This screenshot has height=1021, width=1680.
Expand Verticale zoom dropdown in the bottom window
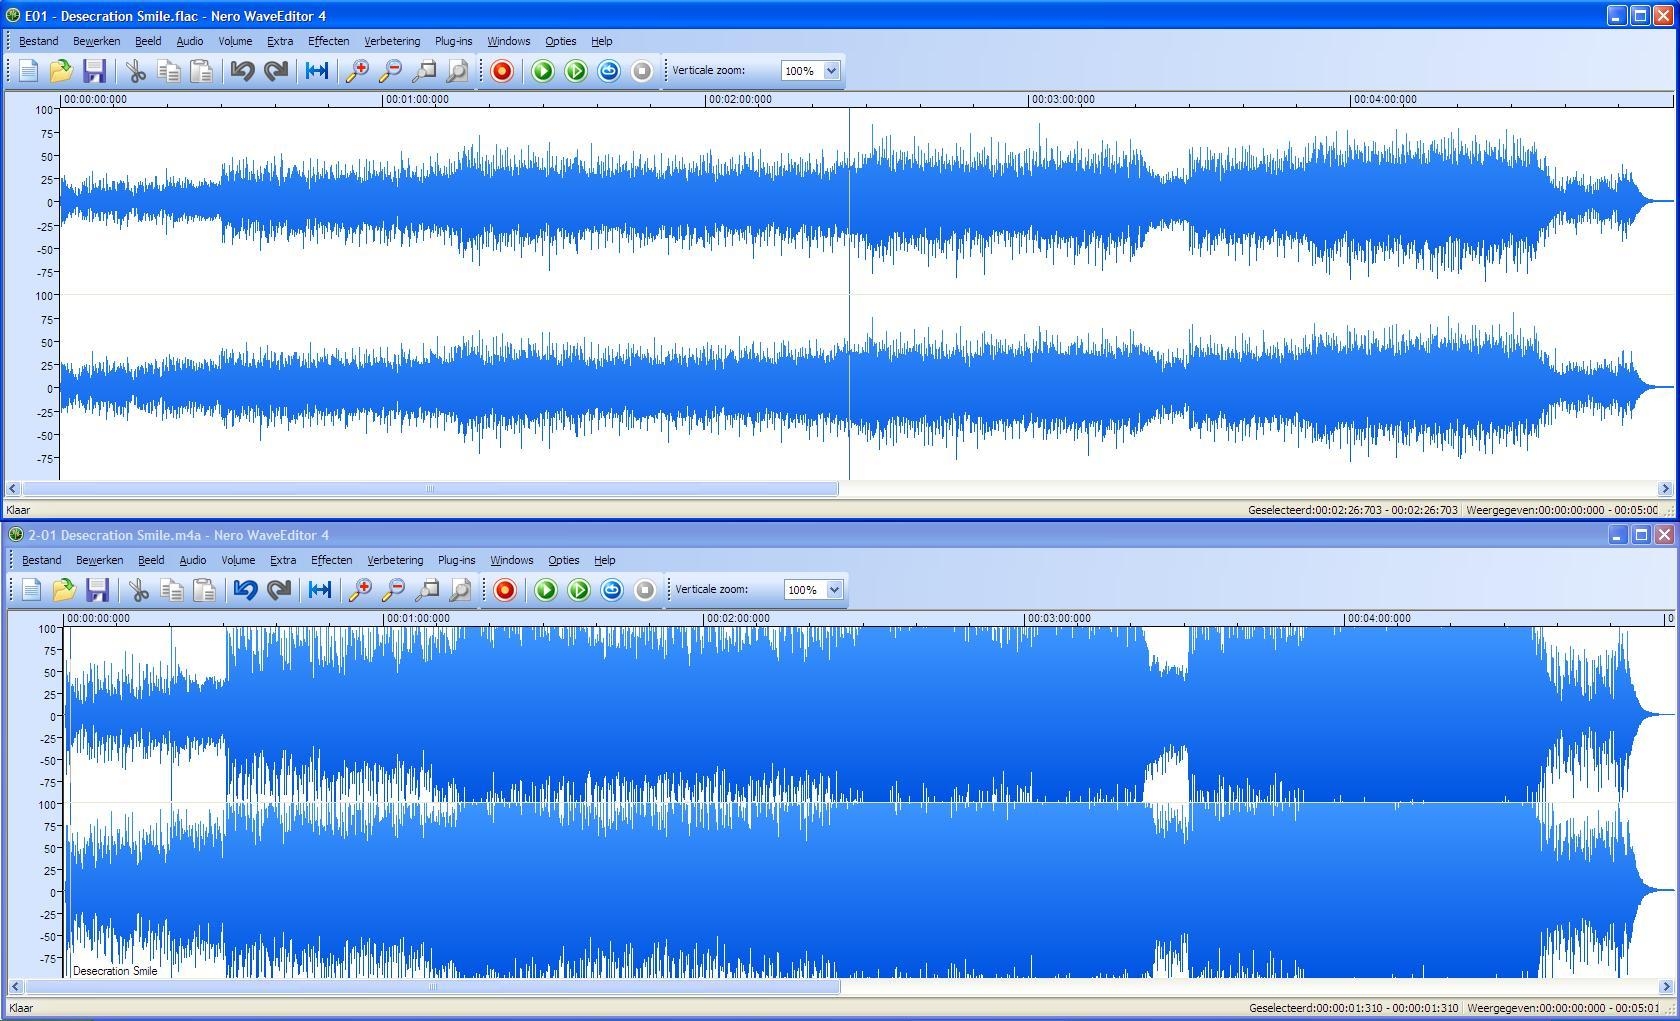[834, 590]
